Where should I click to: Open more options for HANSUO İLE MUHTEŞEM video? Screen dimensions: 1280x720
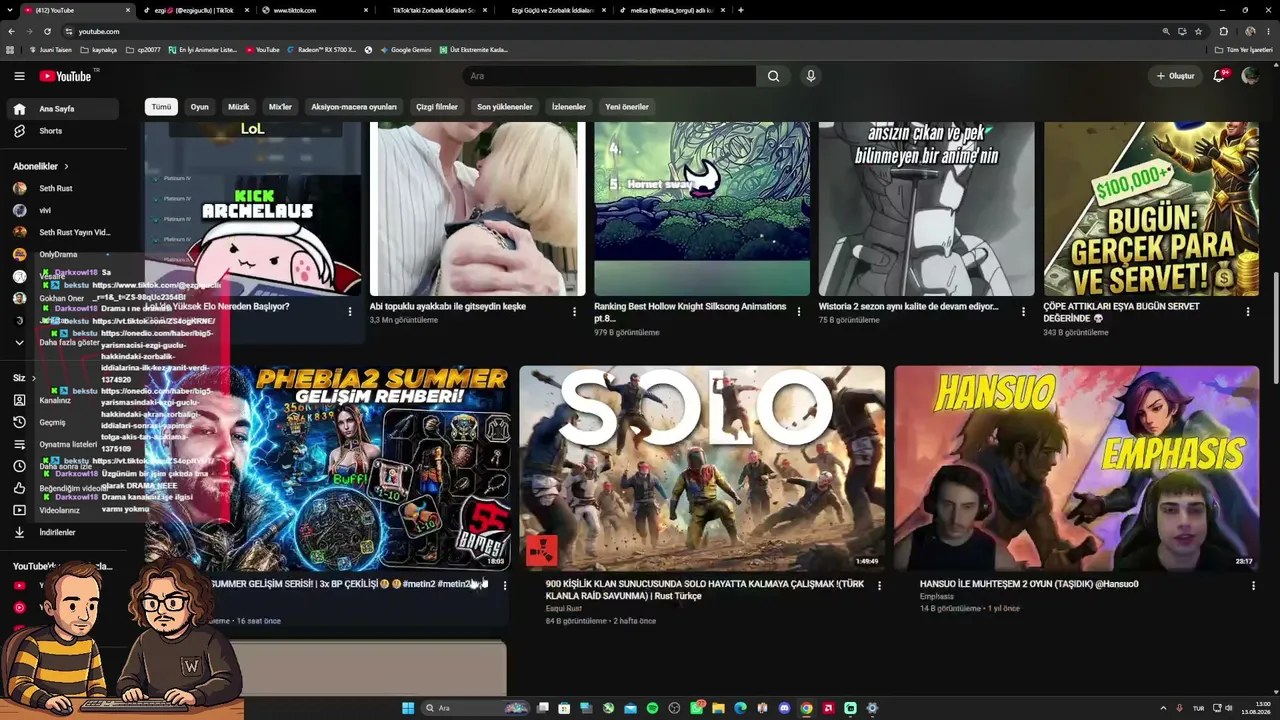[x=1253, y=586]
